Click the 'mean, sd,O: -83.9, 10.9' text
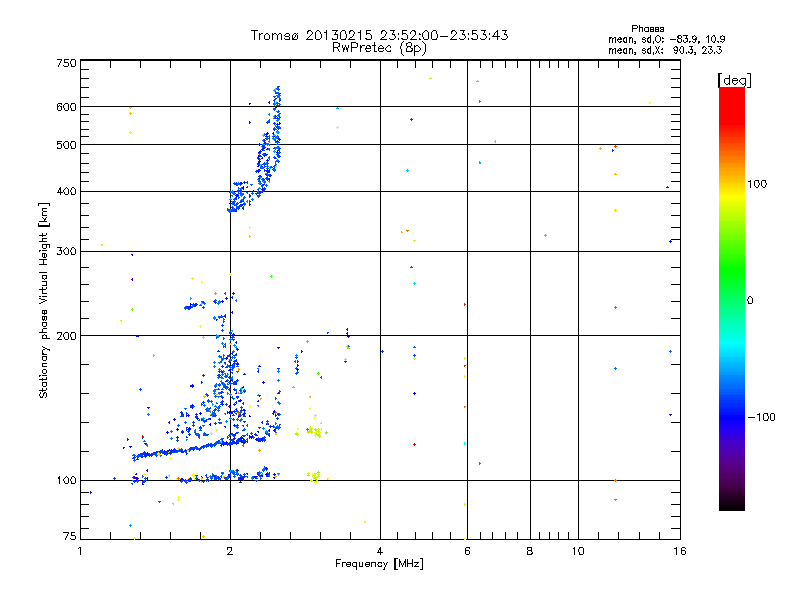 666,39
